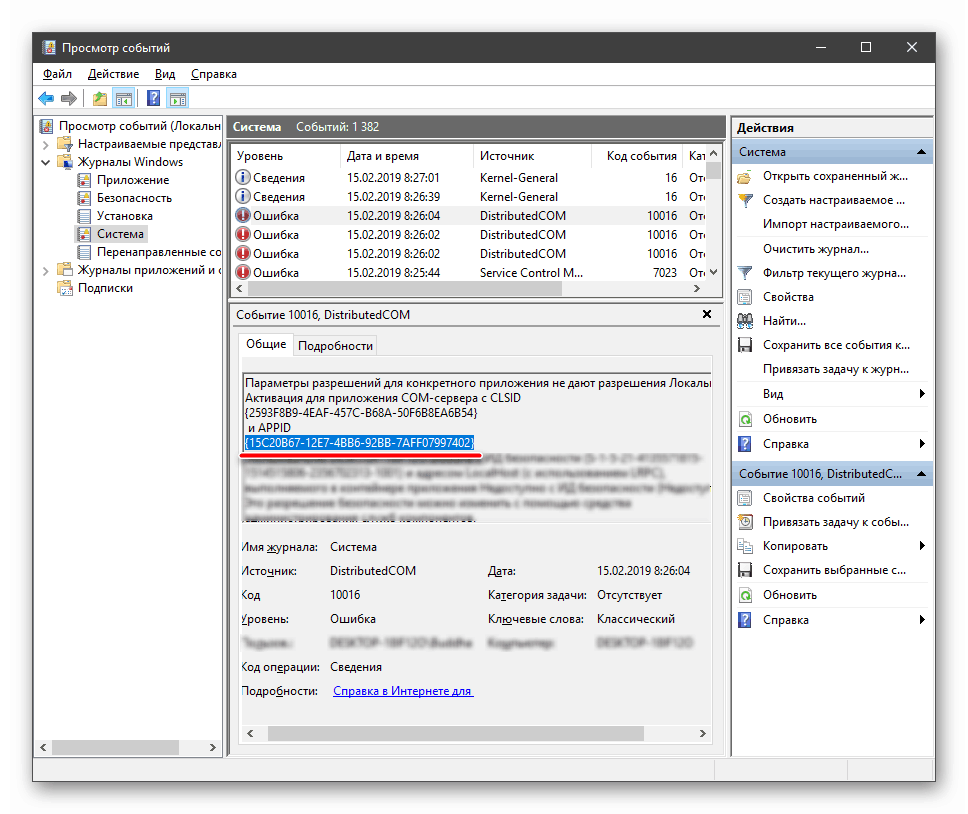968x814 pixels.
Task: Click the highlighted APPID GUID text
Action: [x=359, y=443]
